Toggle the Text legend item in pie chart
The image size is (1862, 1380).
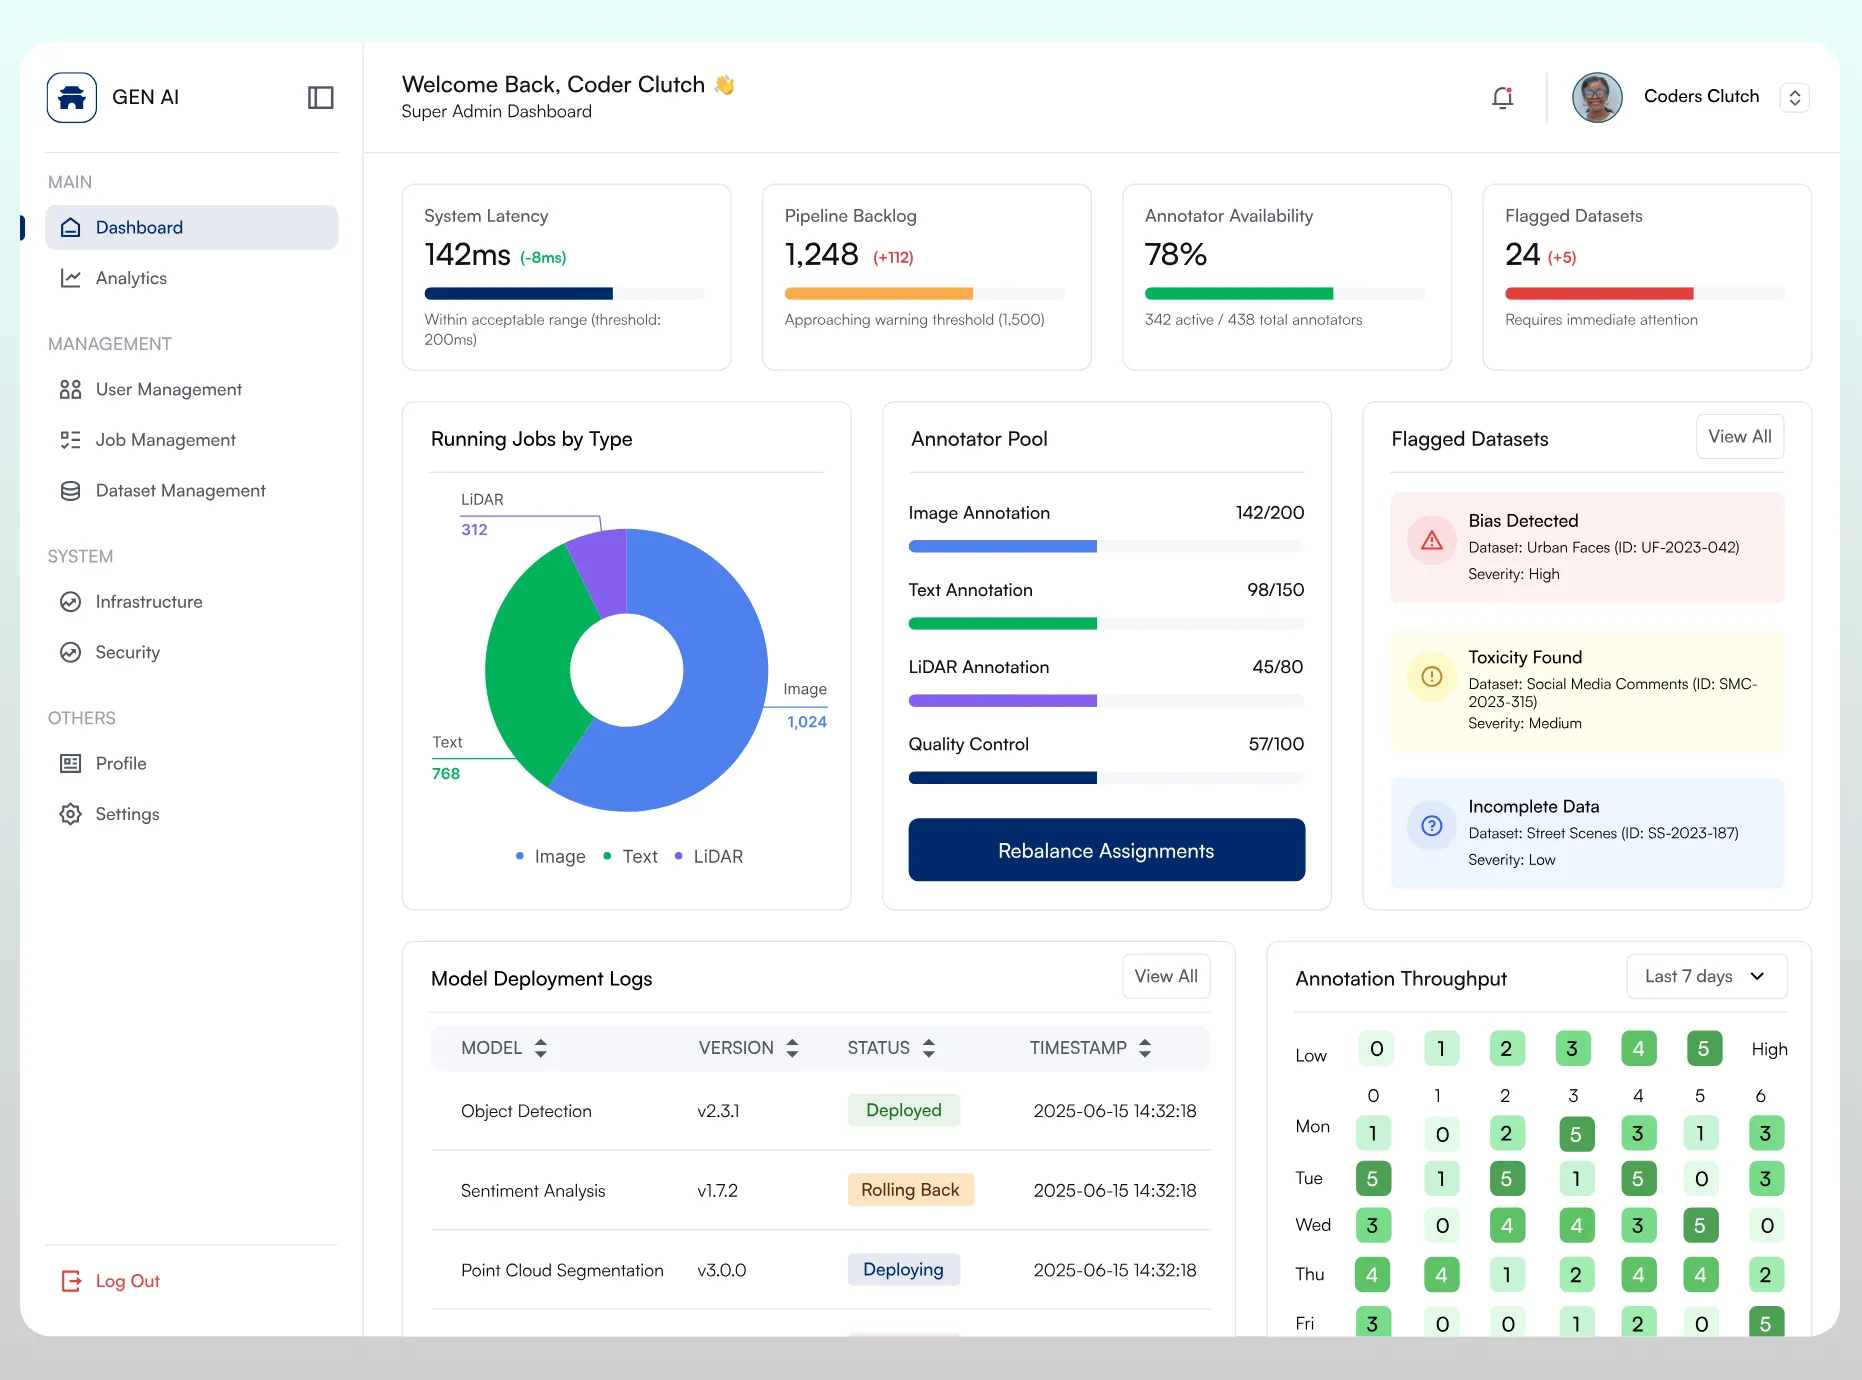click(x=631, y=856)
